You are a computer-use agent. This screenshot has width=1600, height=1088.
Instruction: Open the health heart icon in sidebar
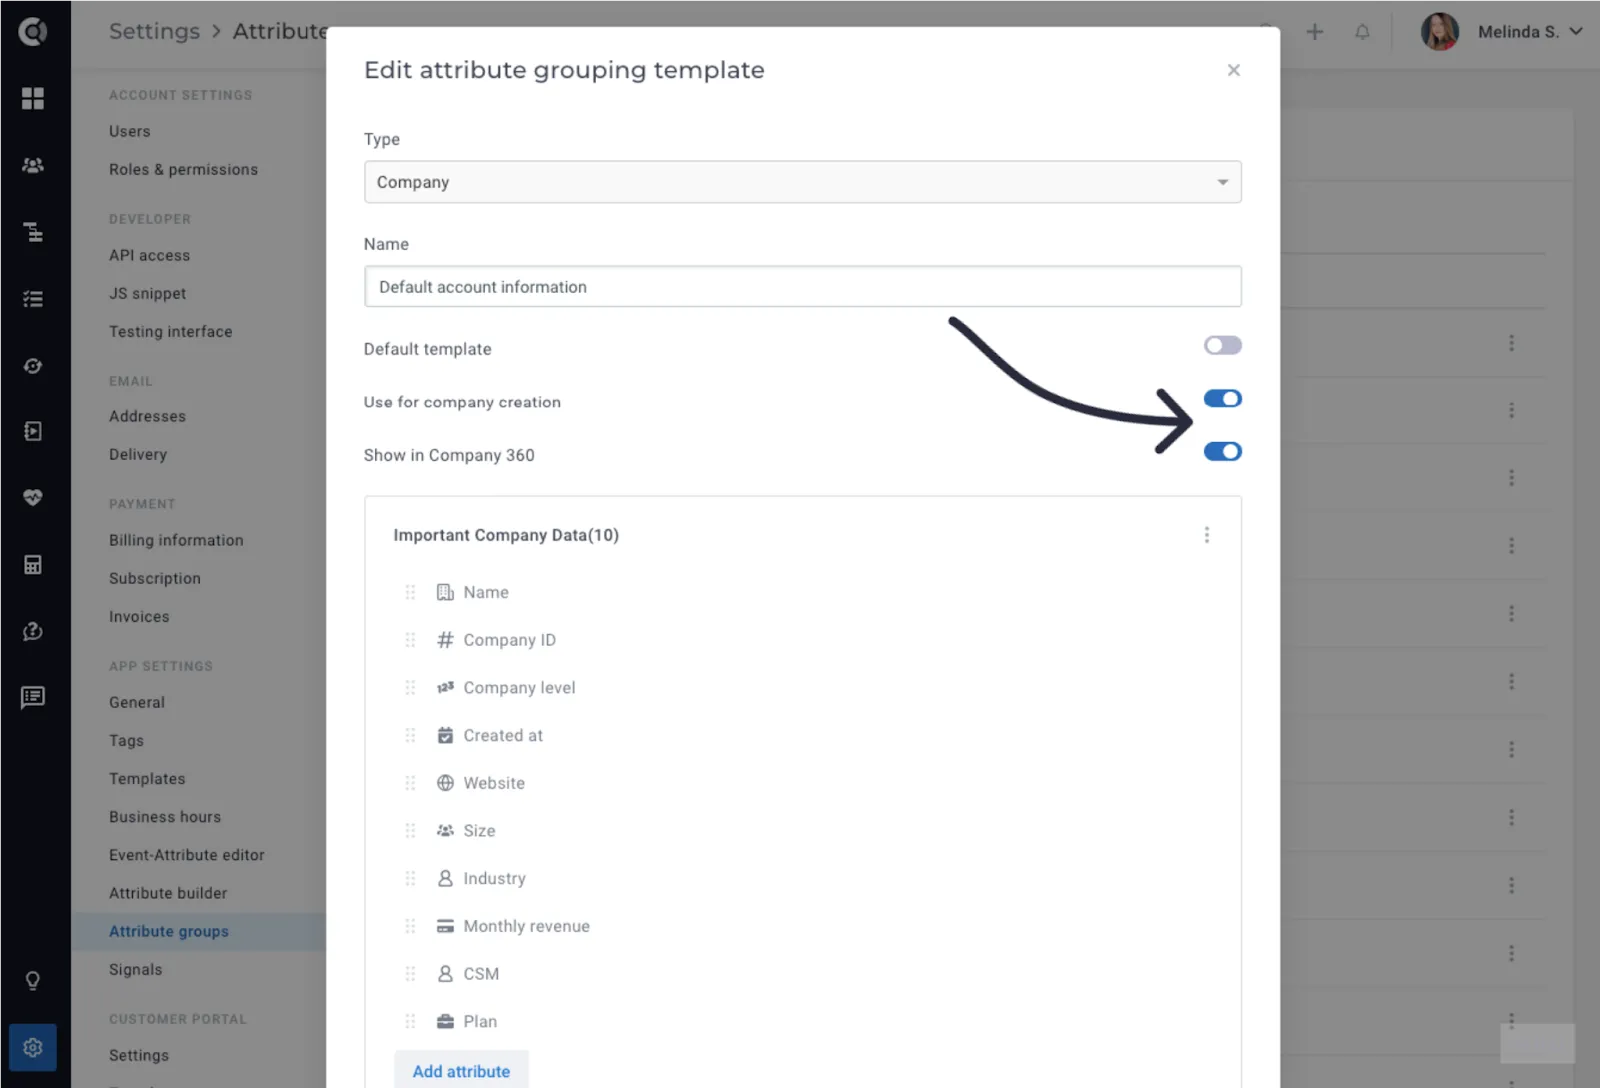[33, 497]
